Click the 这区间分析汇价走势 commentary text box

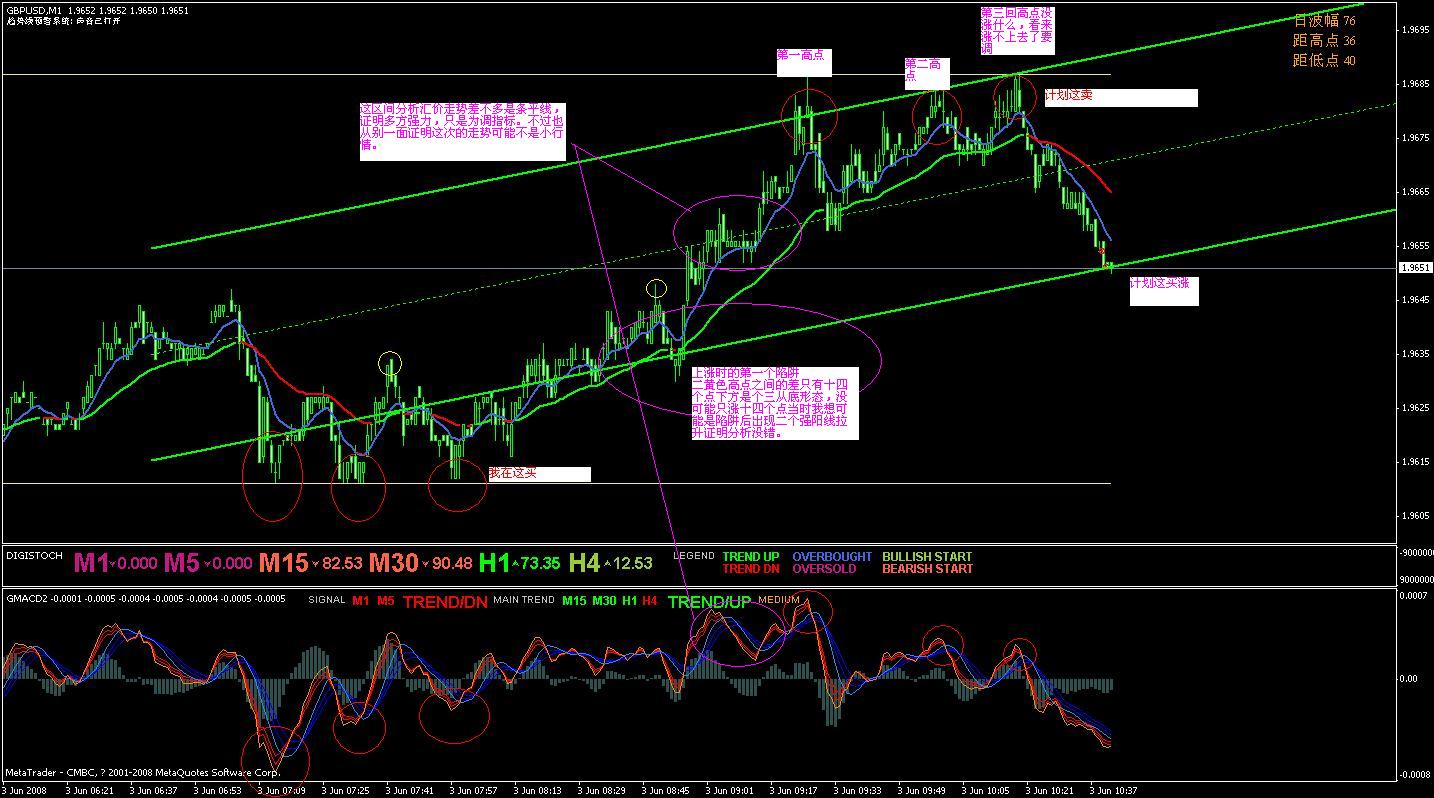click(x=462, y=131)
